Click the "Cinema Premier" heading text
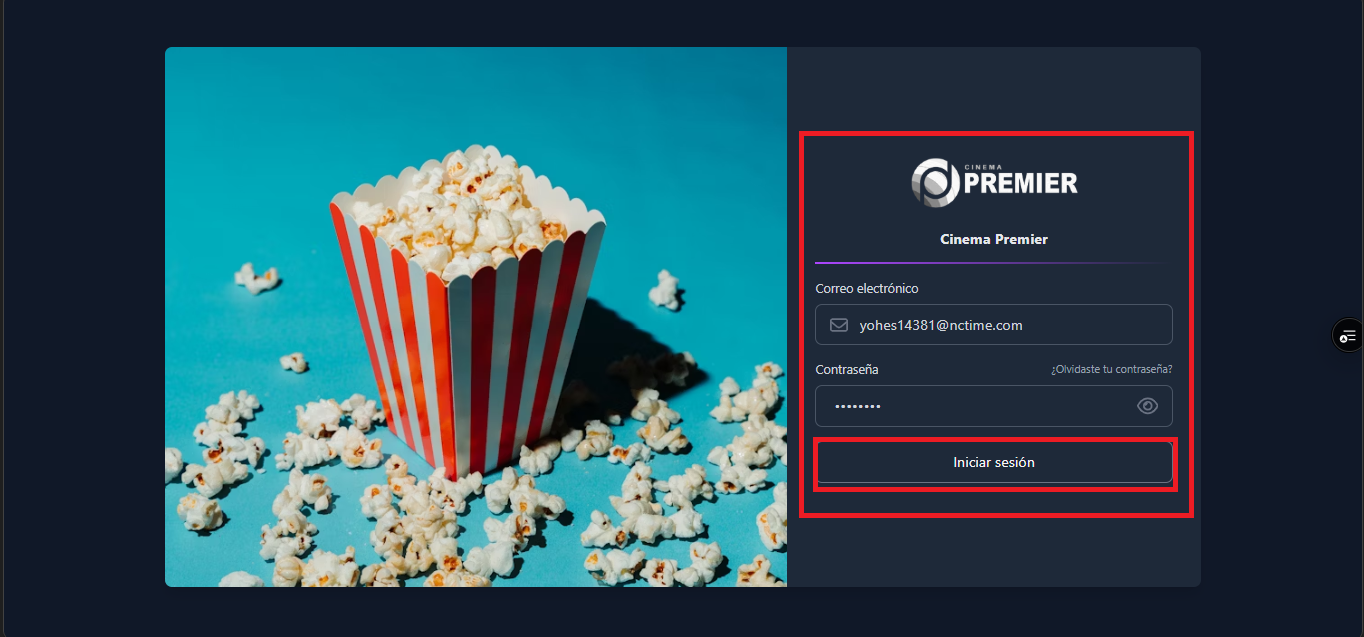This screenshot has width=1364, height=637. pos(993,239)
